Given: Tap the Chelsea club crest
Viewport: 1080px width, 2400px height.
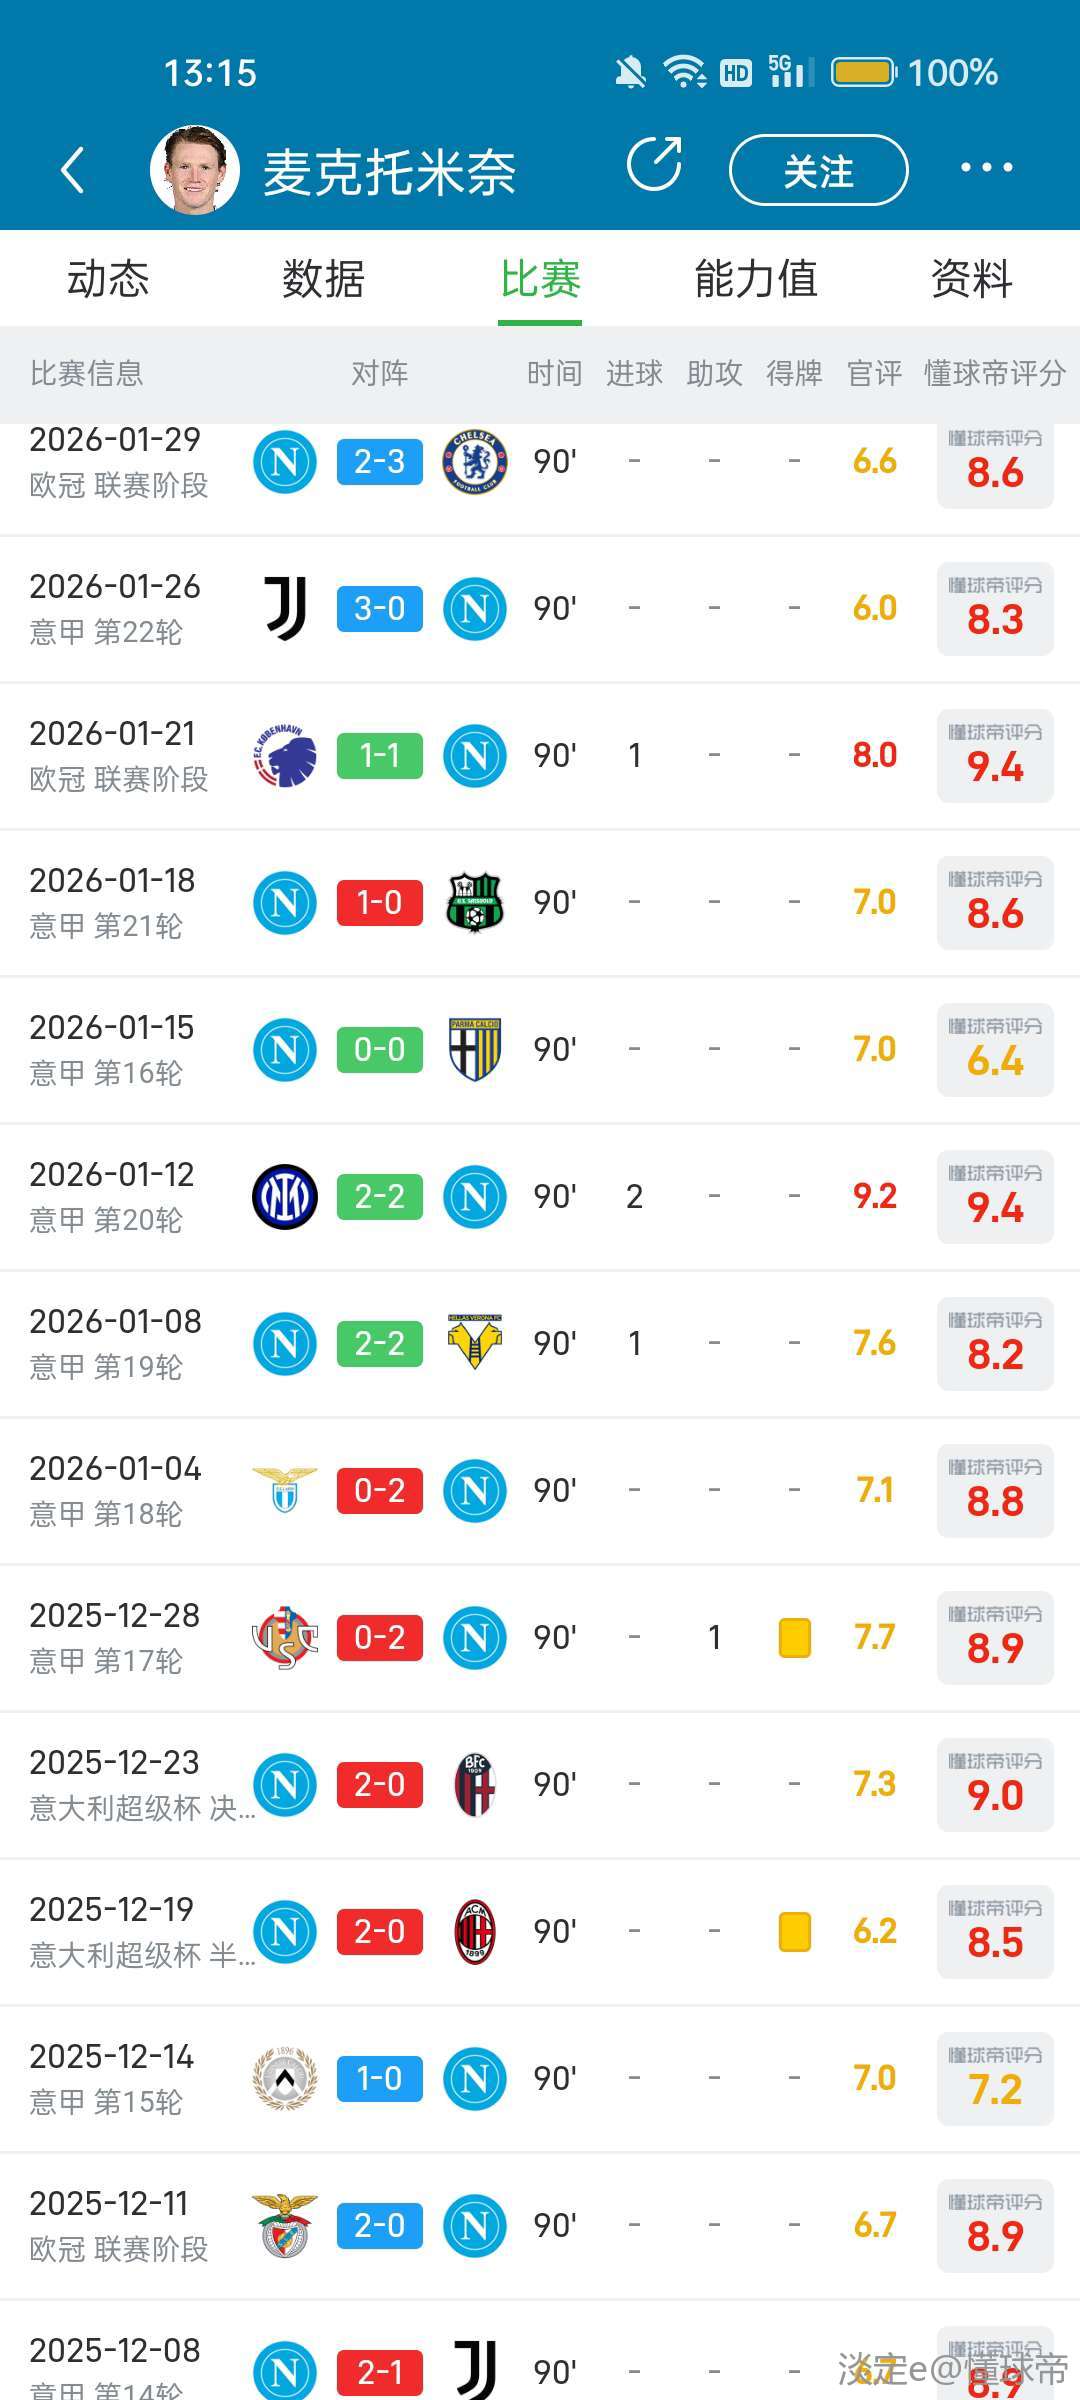Looking at the screenshot, I should 475,462.
